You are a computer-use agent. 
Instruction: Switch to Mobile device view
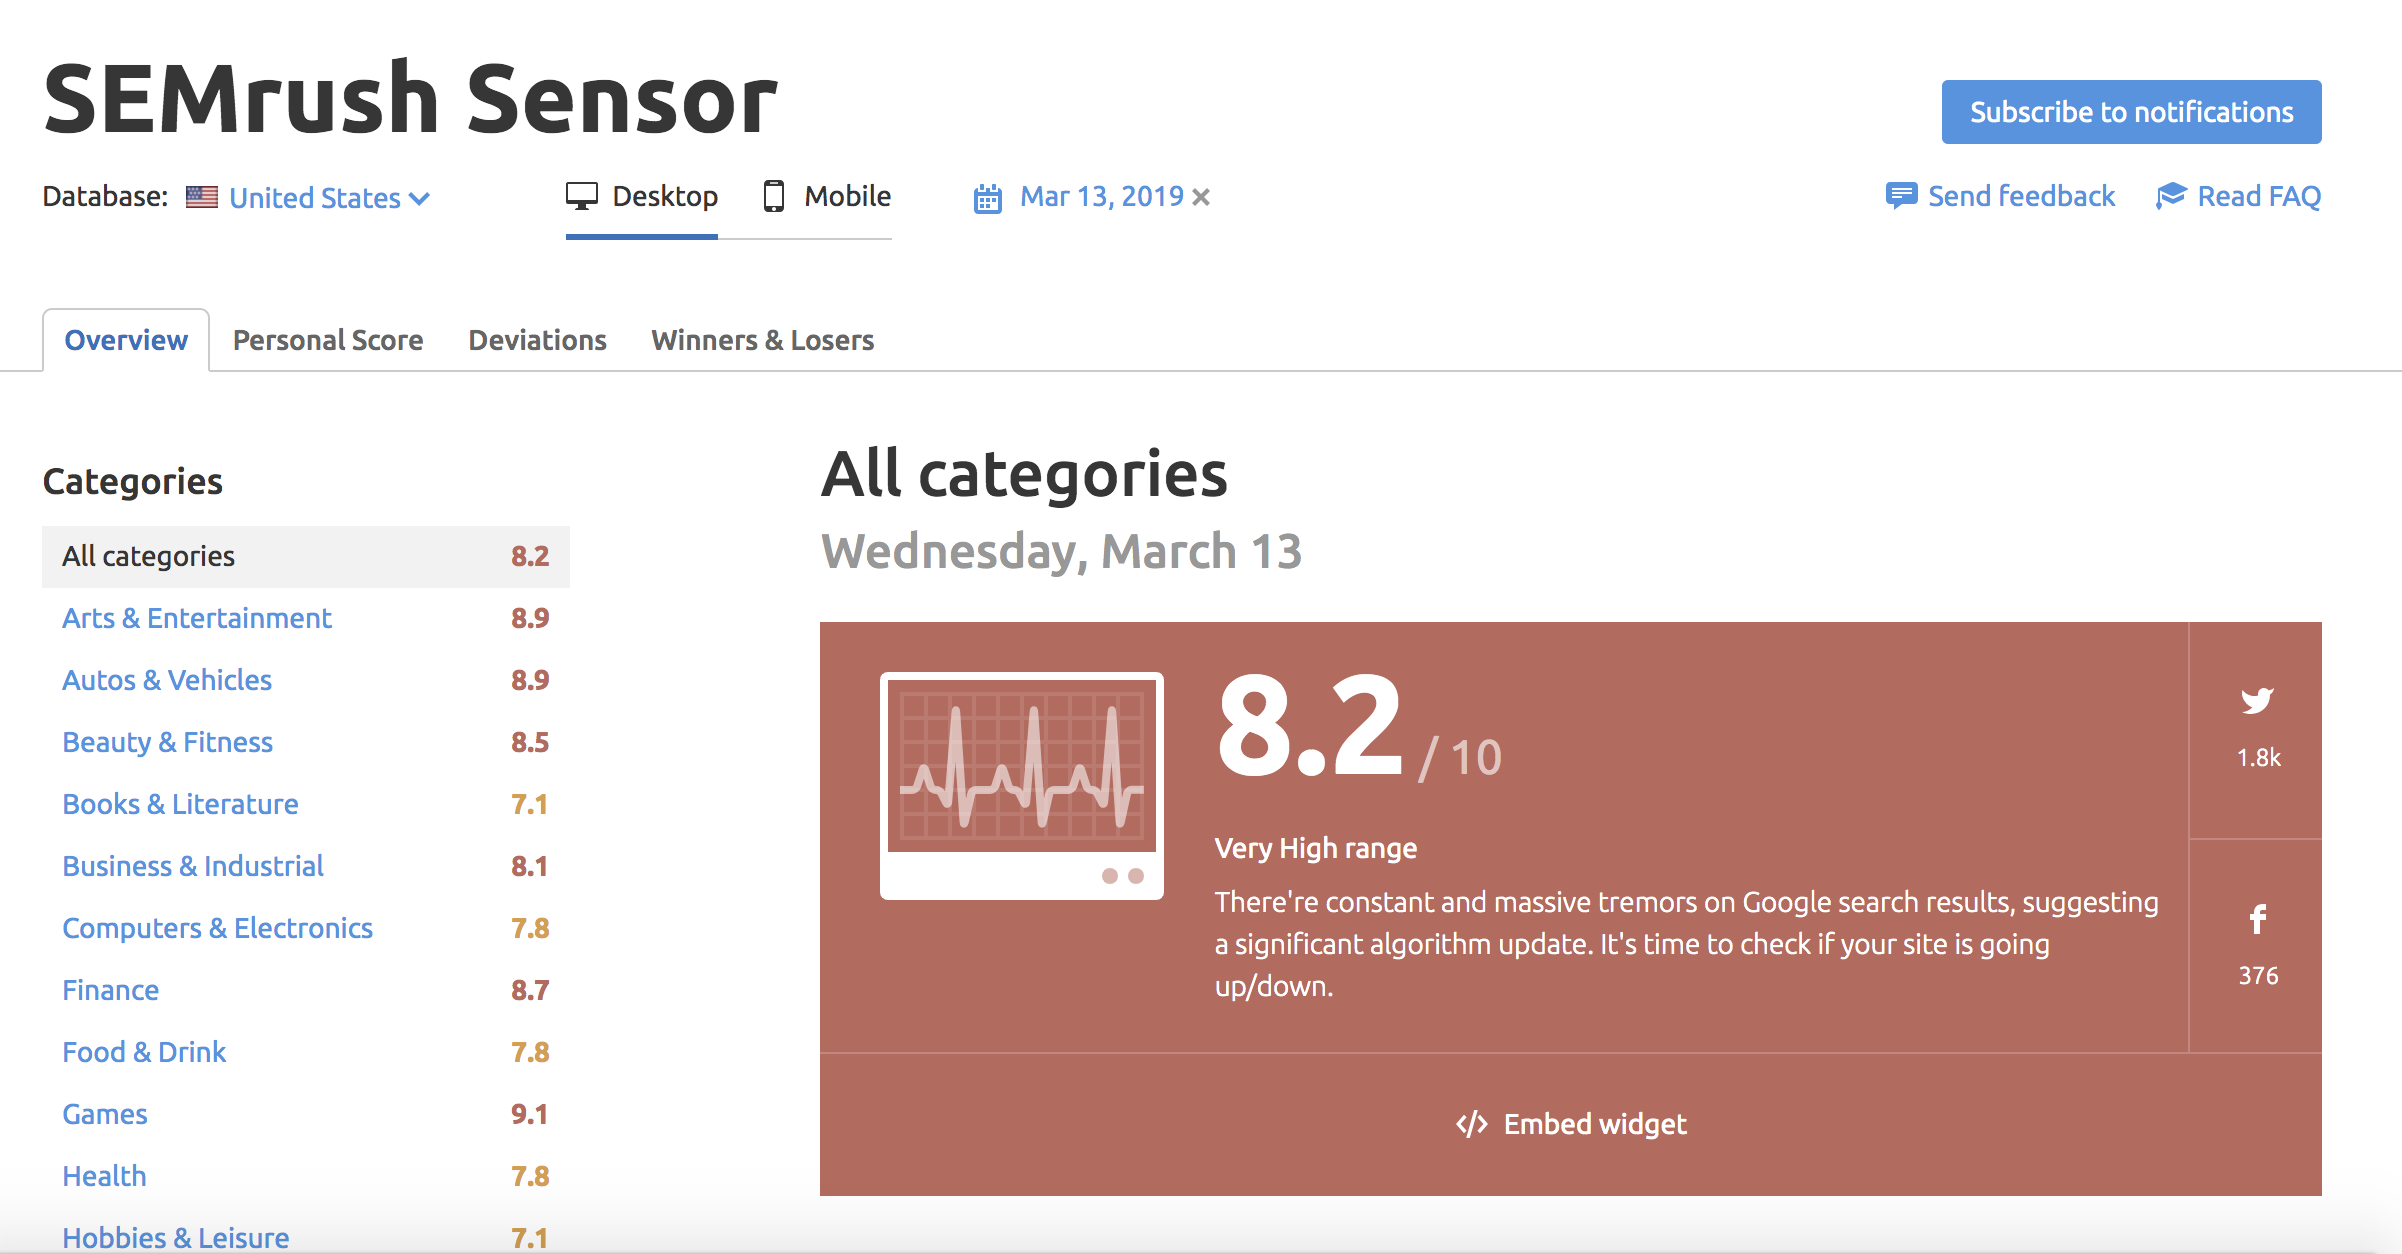(x=827, y=196)
